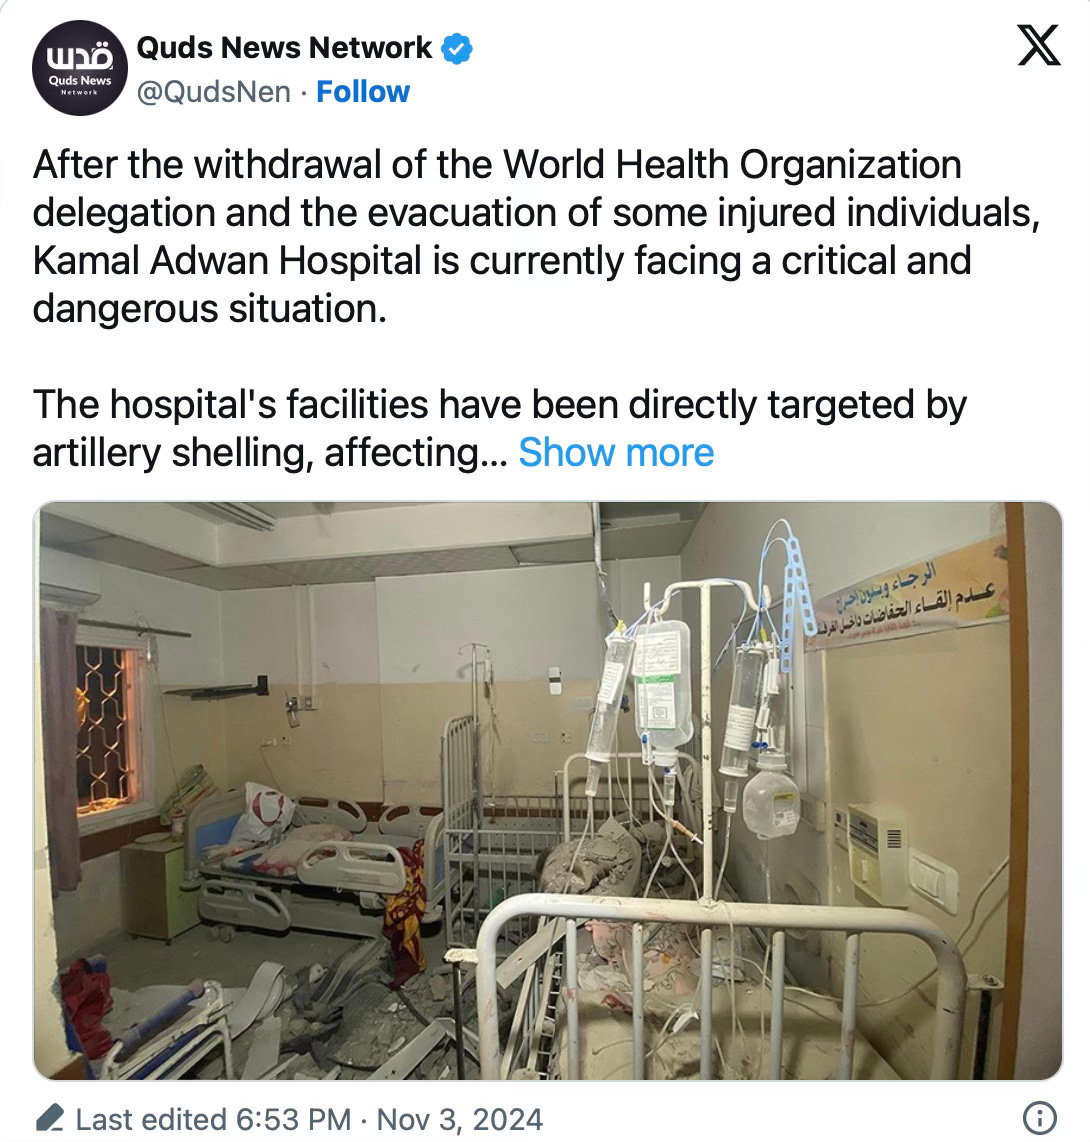Click the hospital bed with pillow in photo
The width and height of the screenshot is (1090, 1142).
(x=306, y=852)
